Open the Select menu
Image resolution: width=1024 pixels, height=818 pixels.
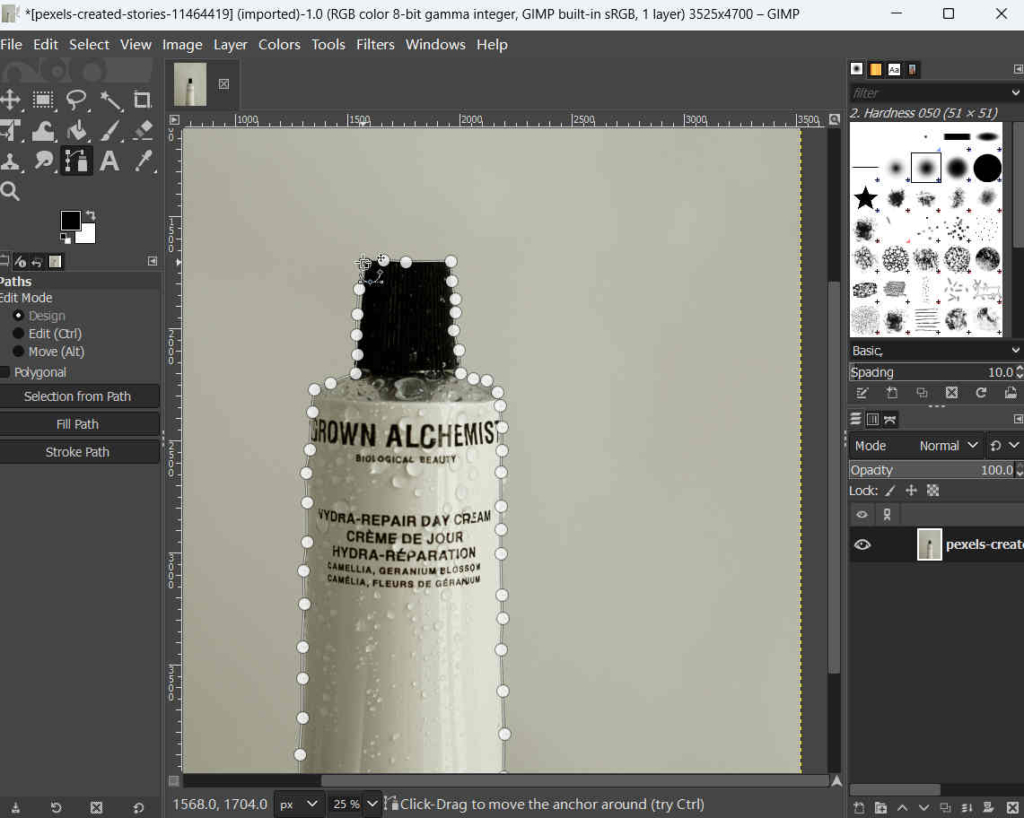click(89, 44)
